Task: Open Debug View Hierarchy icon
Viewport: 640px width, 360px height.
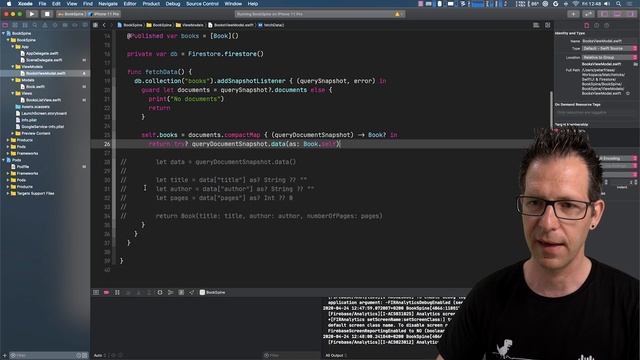Action: click(160, 292)
